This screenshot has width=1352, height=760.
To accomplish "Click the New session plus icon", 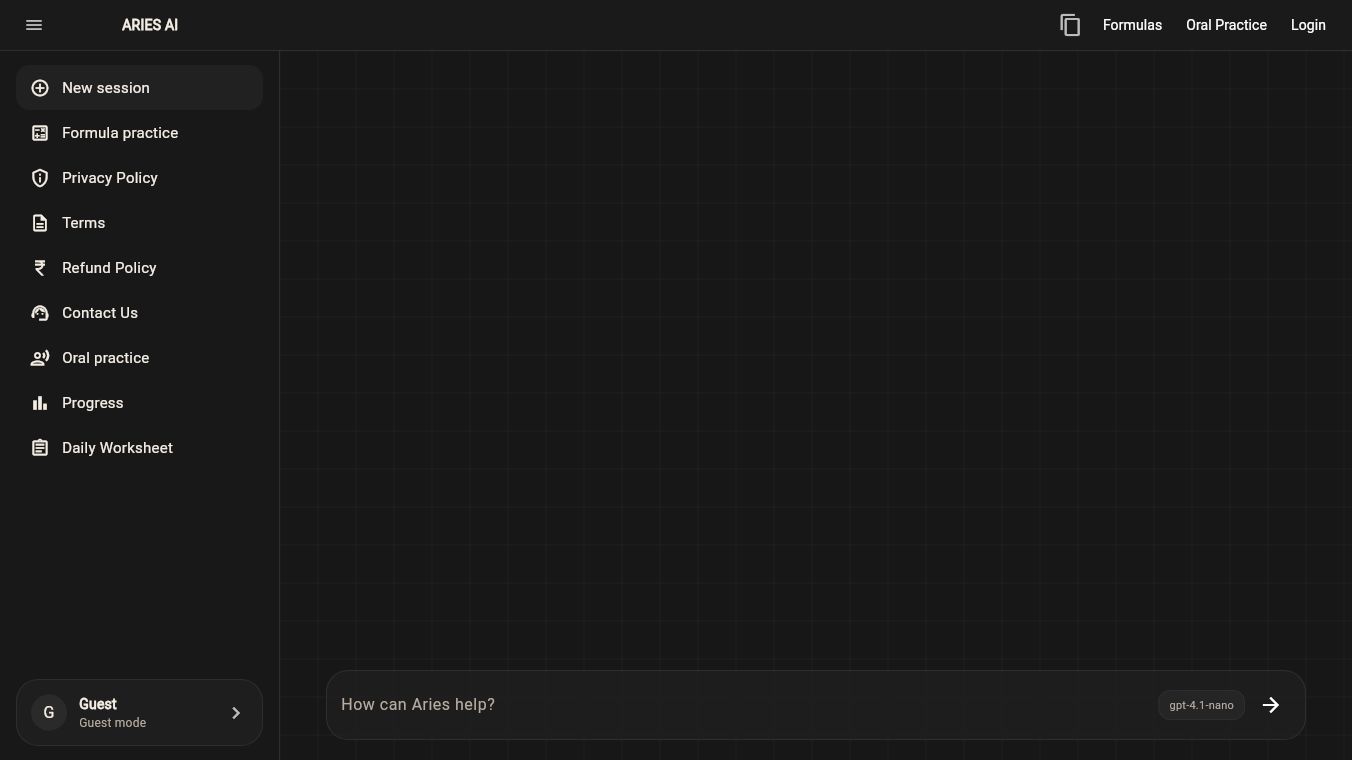I will (40, 88).
